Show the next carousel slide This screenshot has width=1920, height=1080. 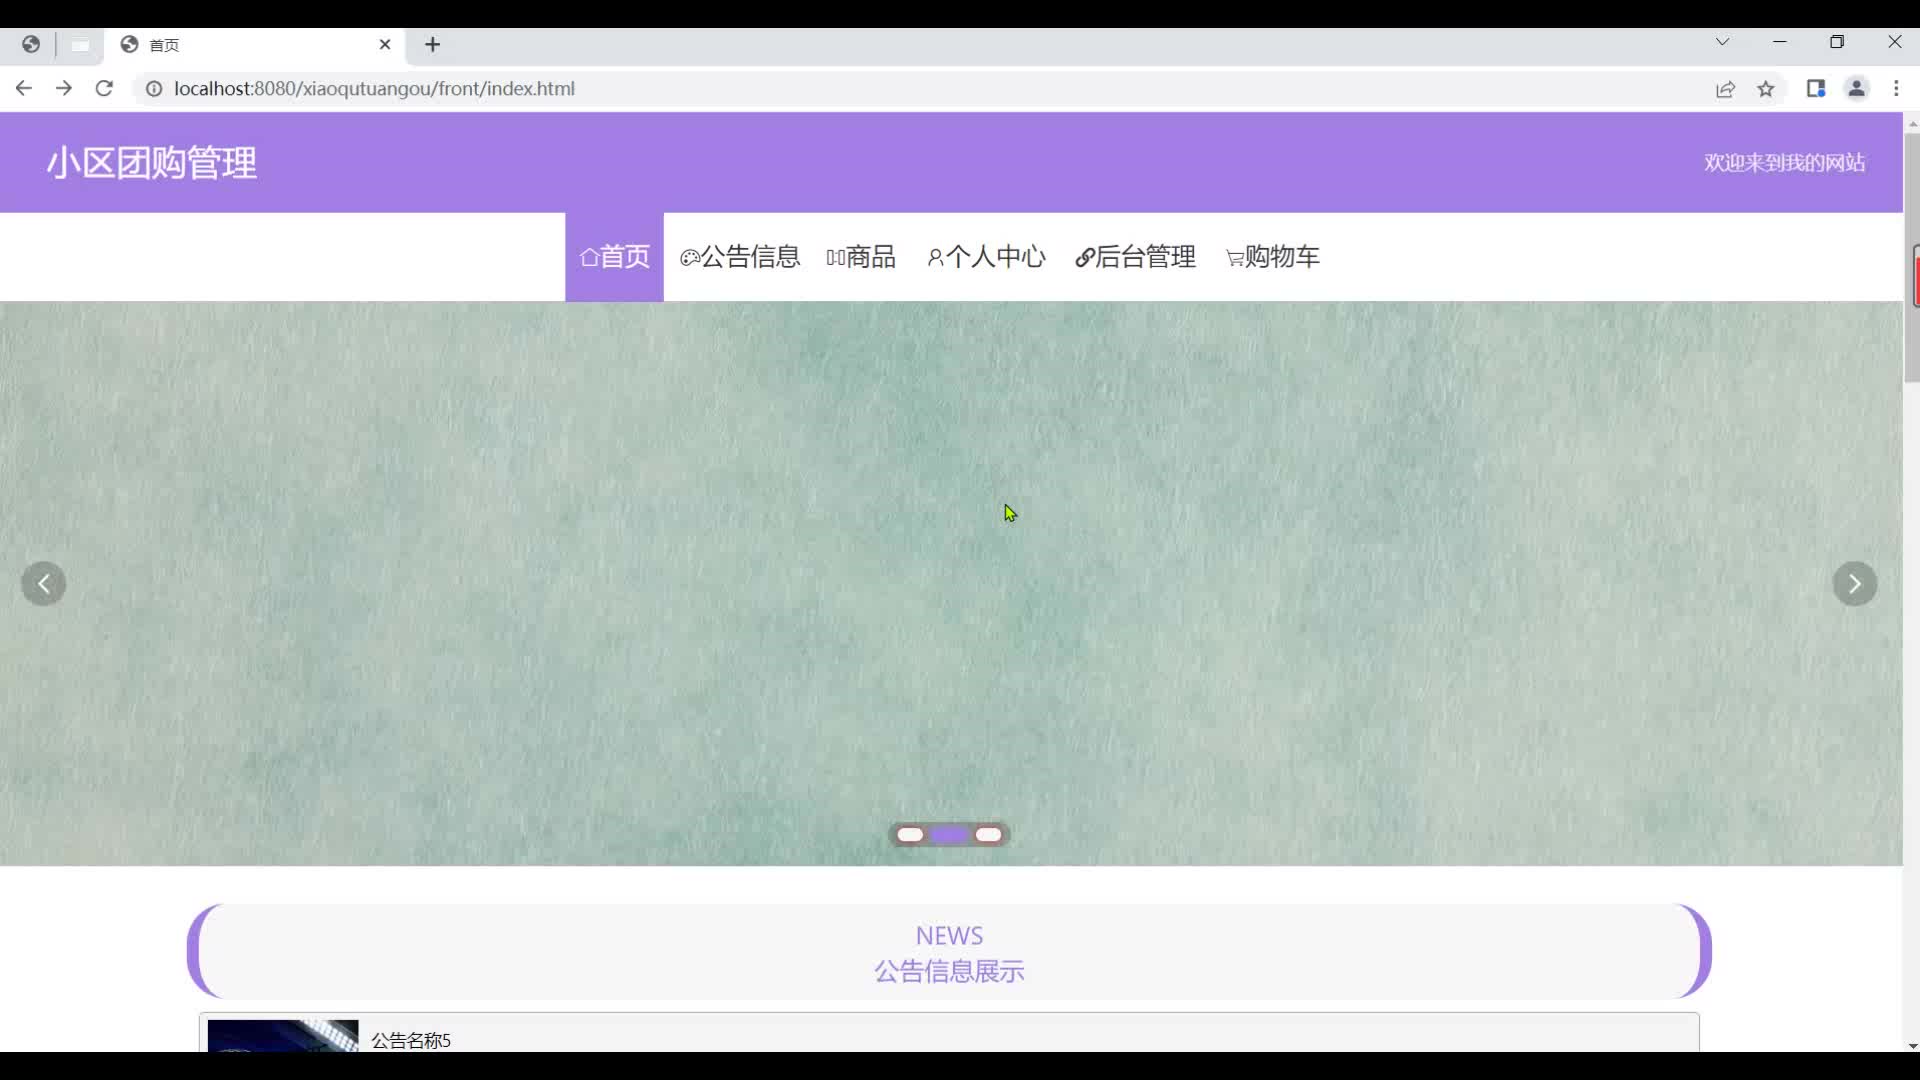click(x=1855, y=584)
